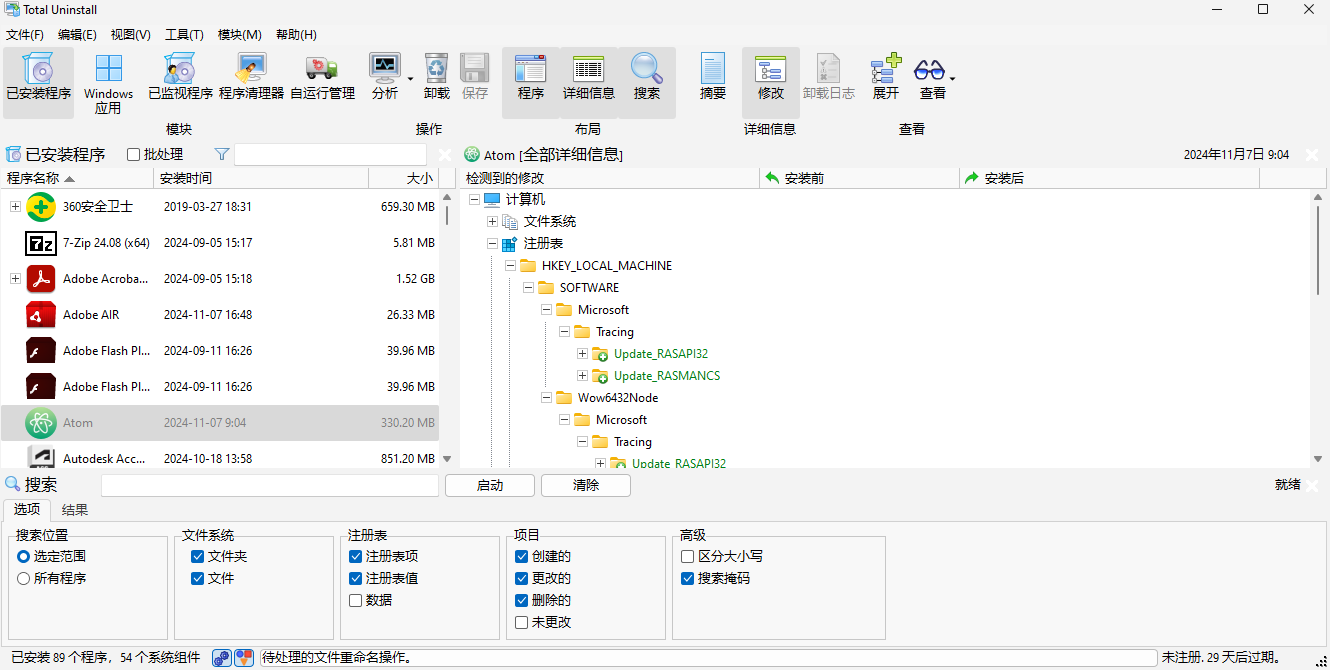Click the 安装前 green arrow column header

point(772,178)
